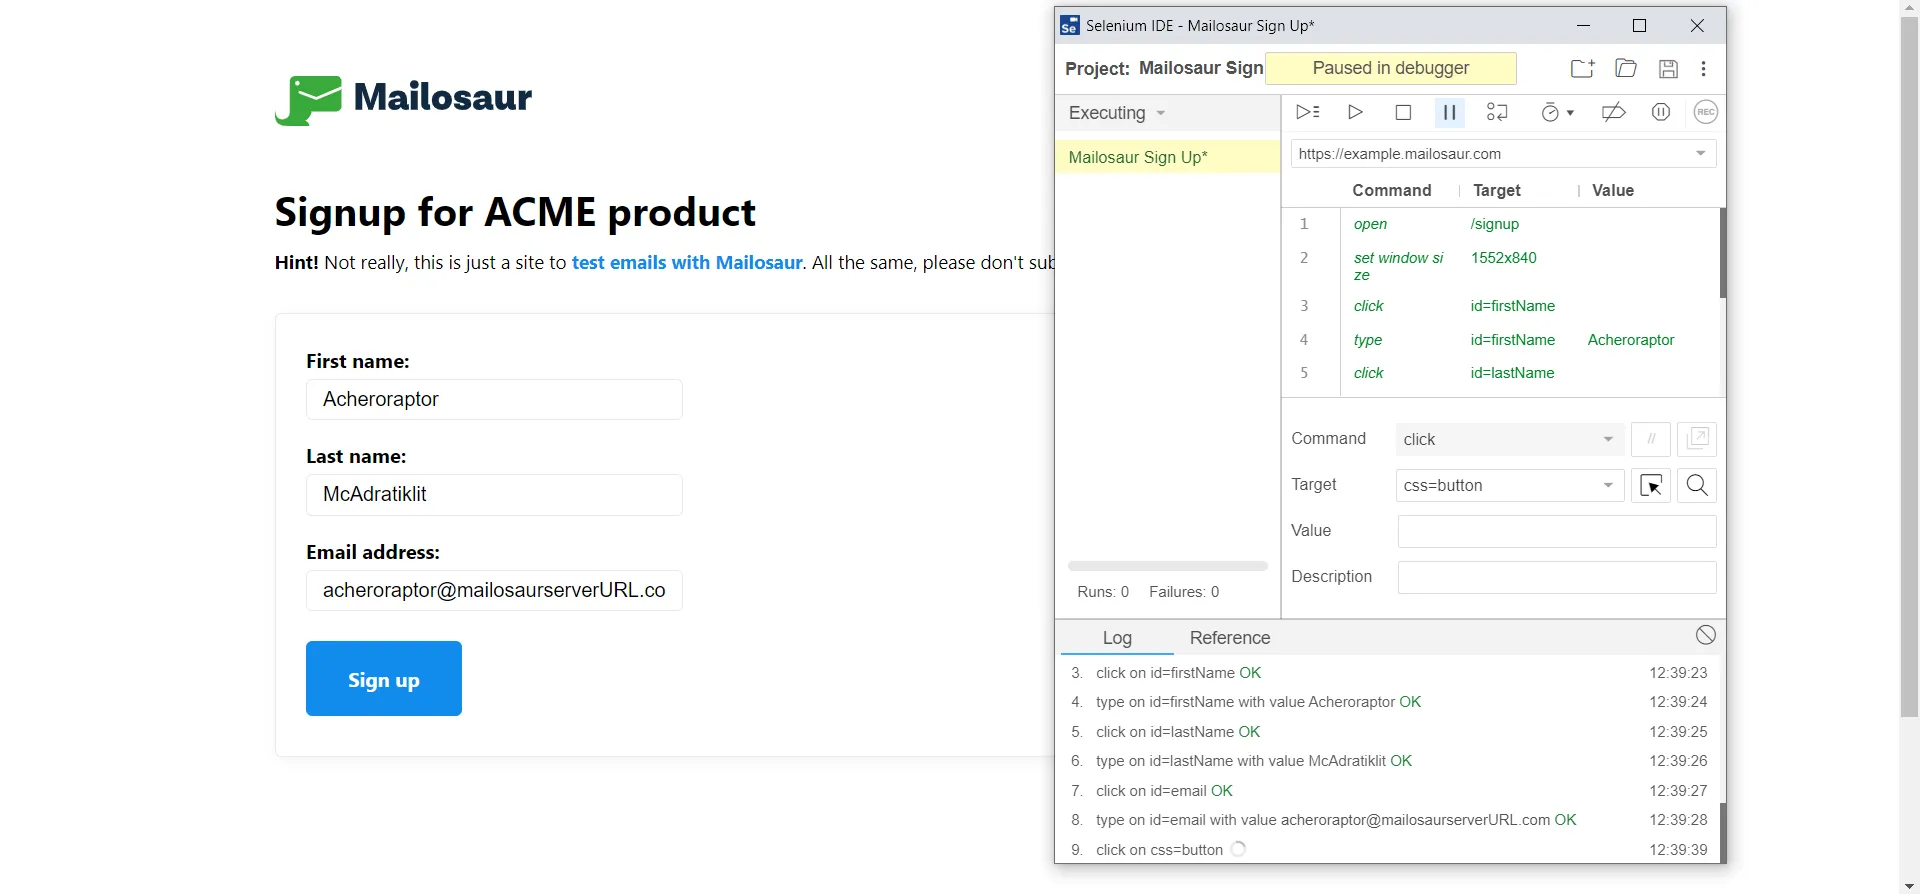Clear the log with the circle icon
Image resolution: width=1920 pixels, height=894 pixels.
(1706, 635)
